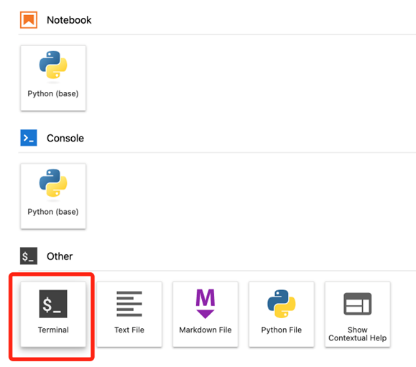Click the orange Notebook section bookmark icon

(28, 20)
